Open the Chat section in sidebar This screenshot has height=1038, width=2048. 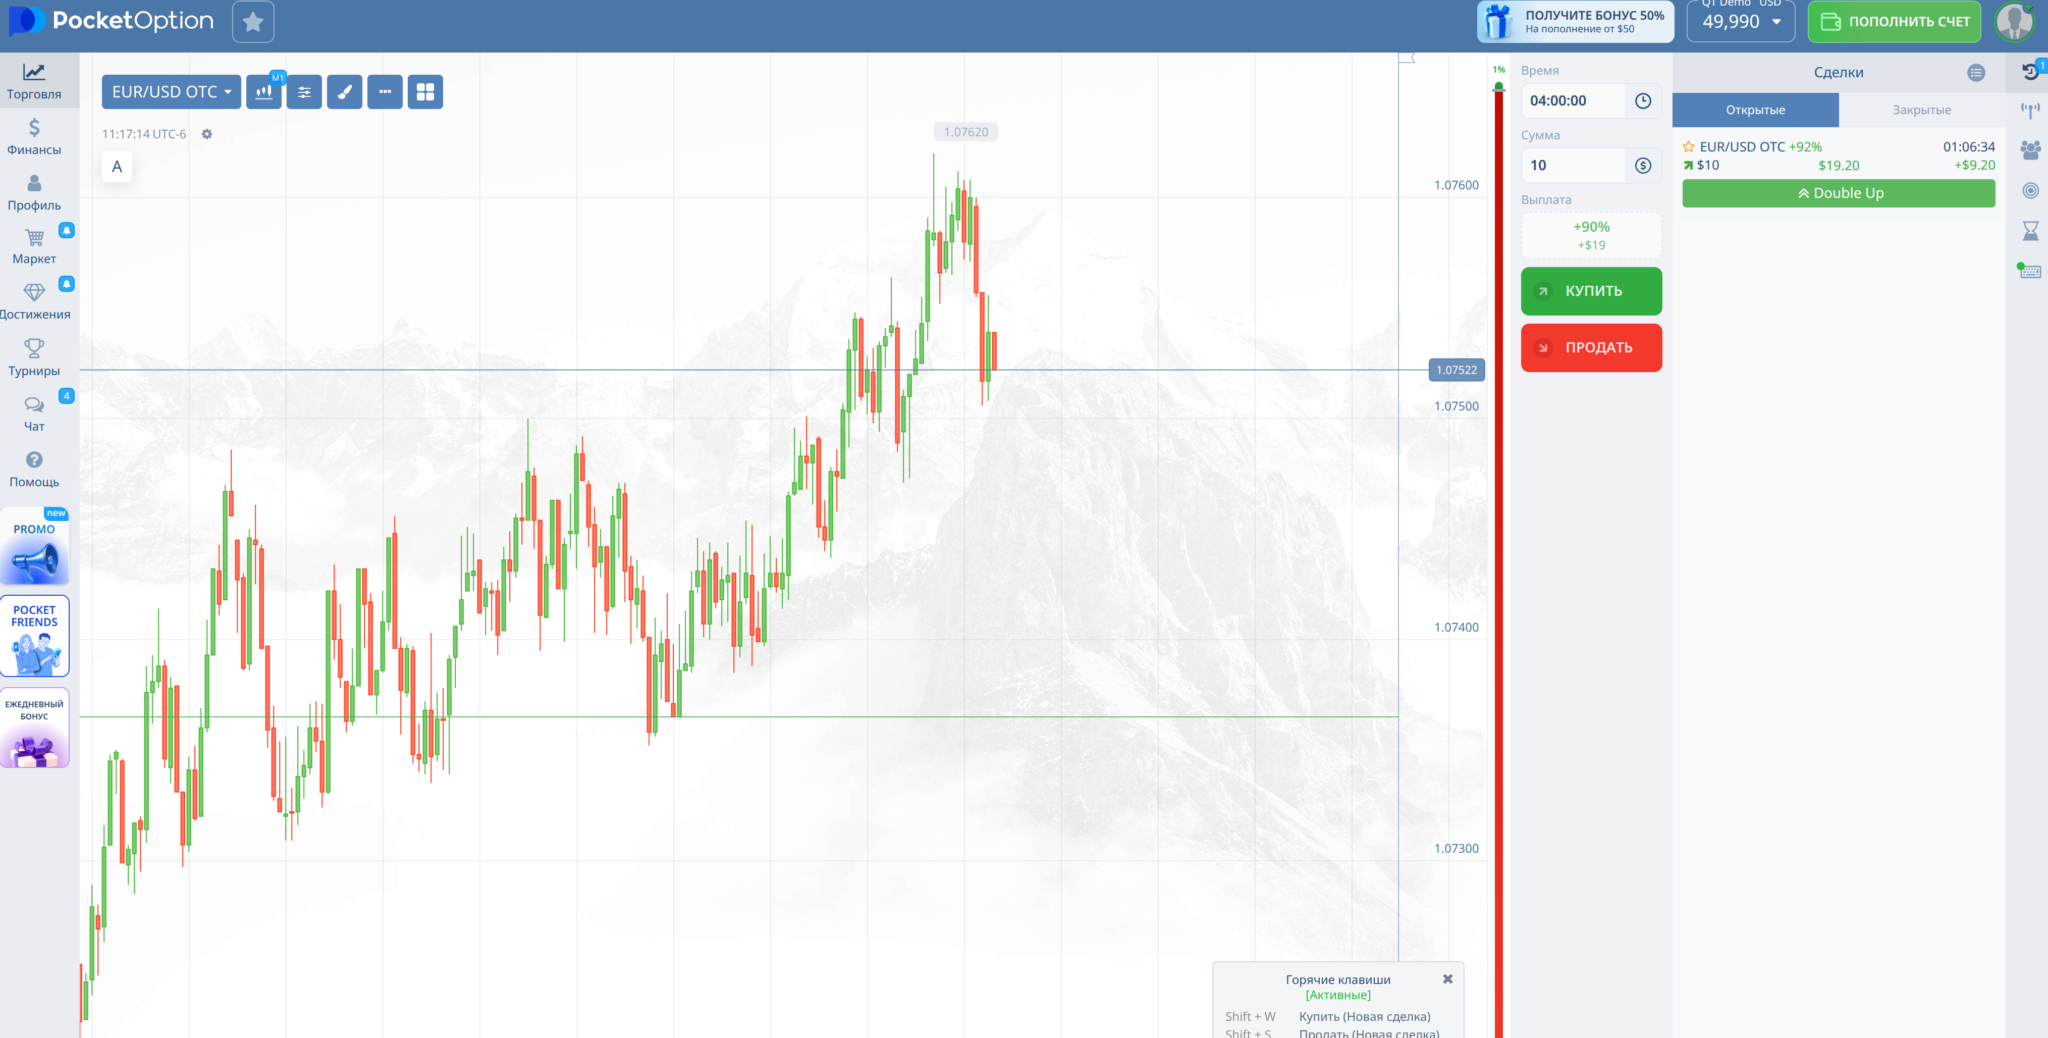tap(34, 413)
